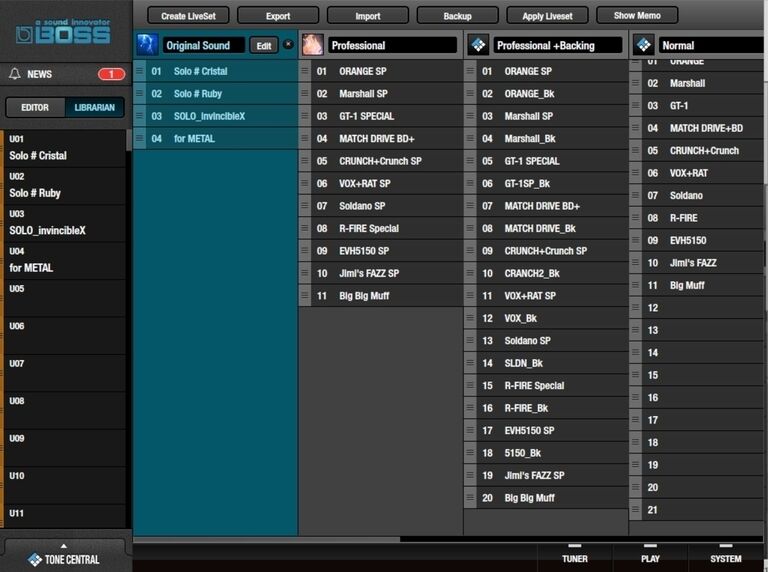Click the Original Sound liveset thumbnail icon
Image resolution: width=768 pixels, height=572 pixels.
(x=147, y=45)
